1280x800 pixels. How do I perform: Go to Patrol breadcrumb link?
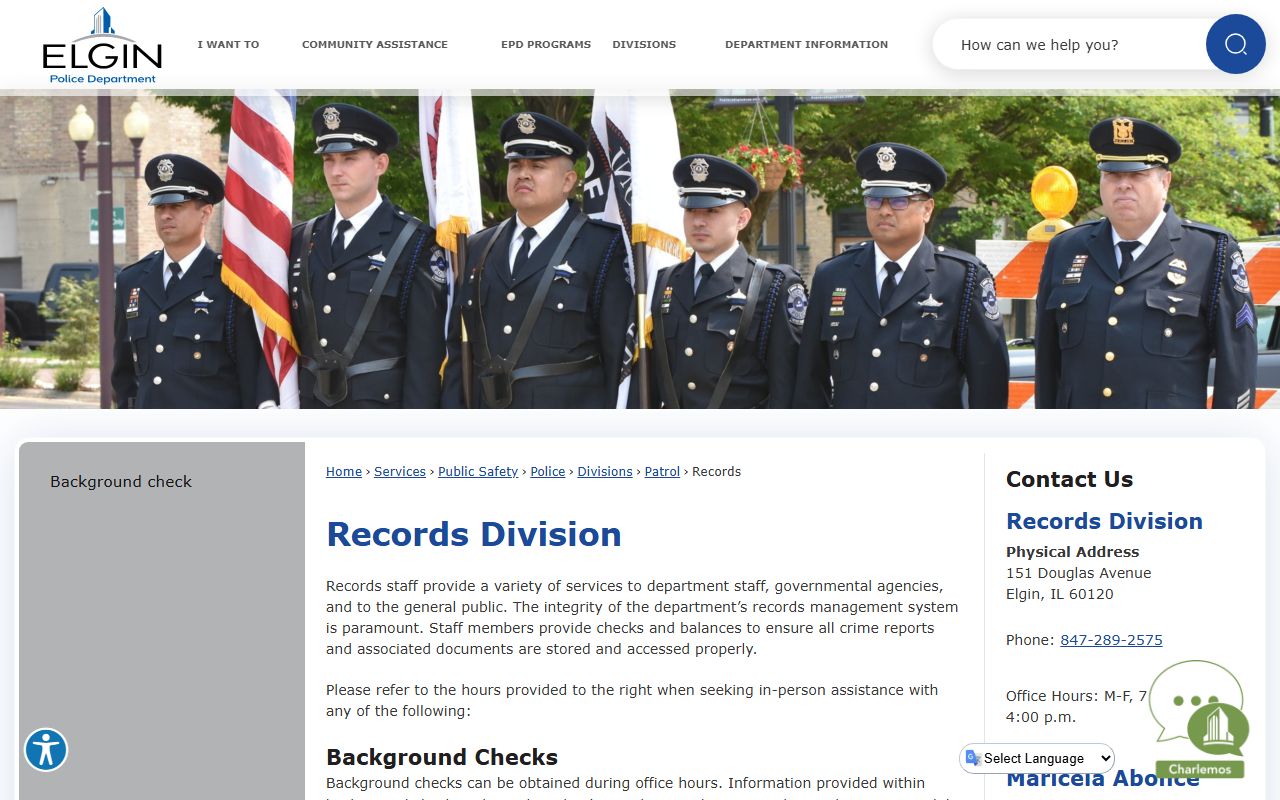[662, 471]
